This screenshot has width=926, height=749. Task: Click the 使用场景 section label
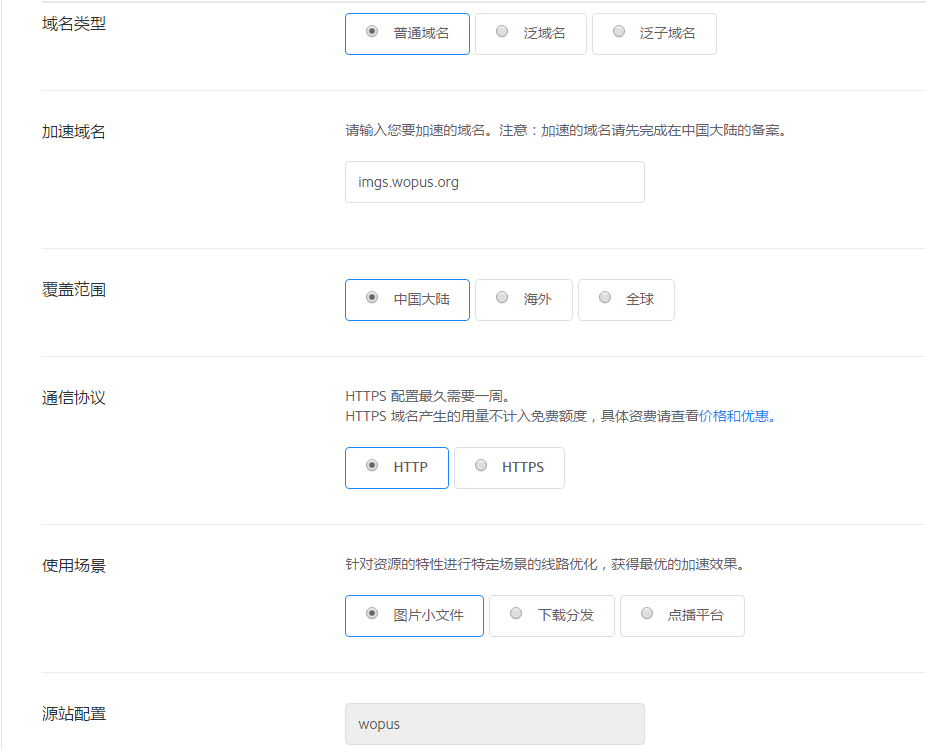point(74,566)
